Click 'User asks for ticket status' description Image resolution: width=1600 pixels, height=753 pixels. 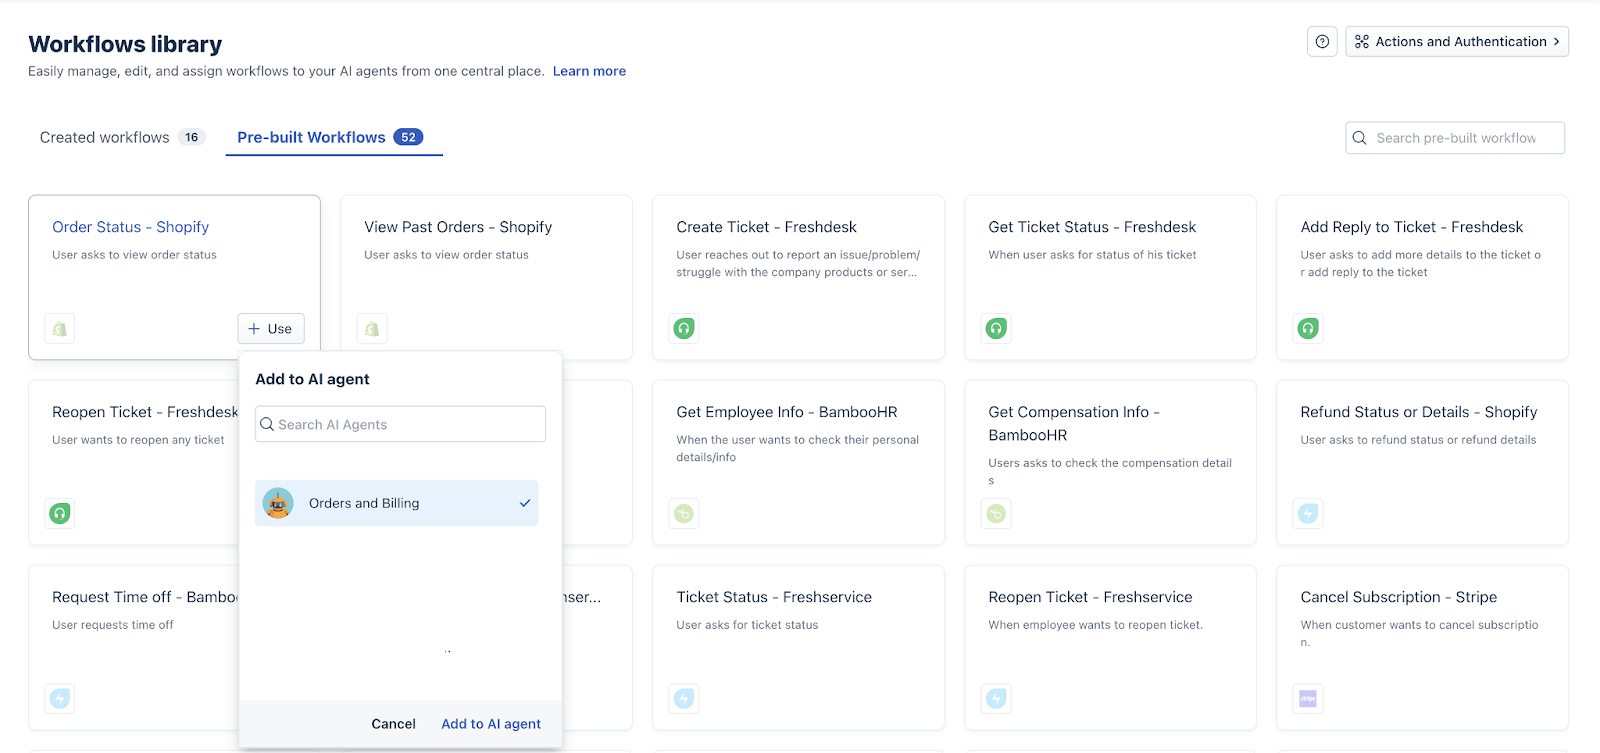pos(747,625)
